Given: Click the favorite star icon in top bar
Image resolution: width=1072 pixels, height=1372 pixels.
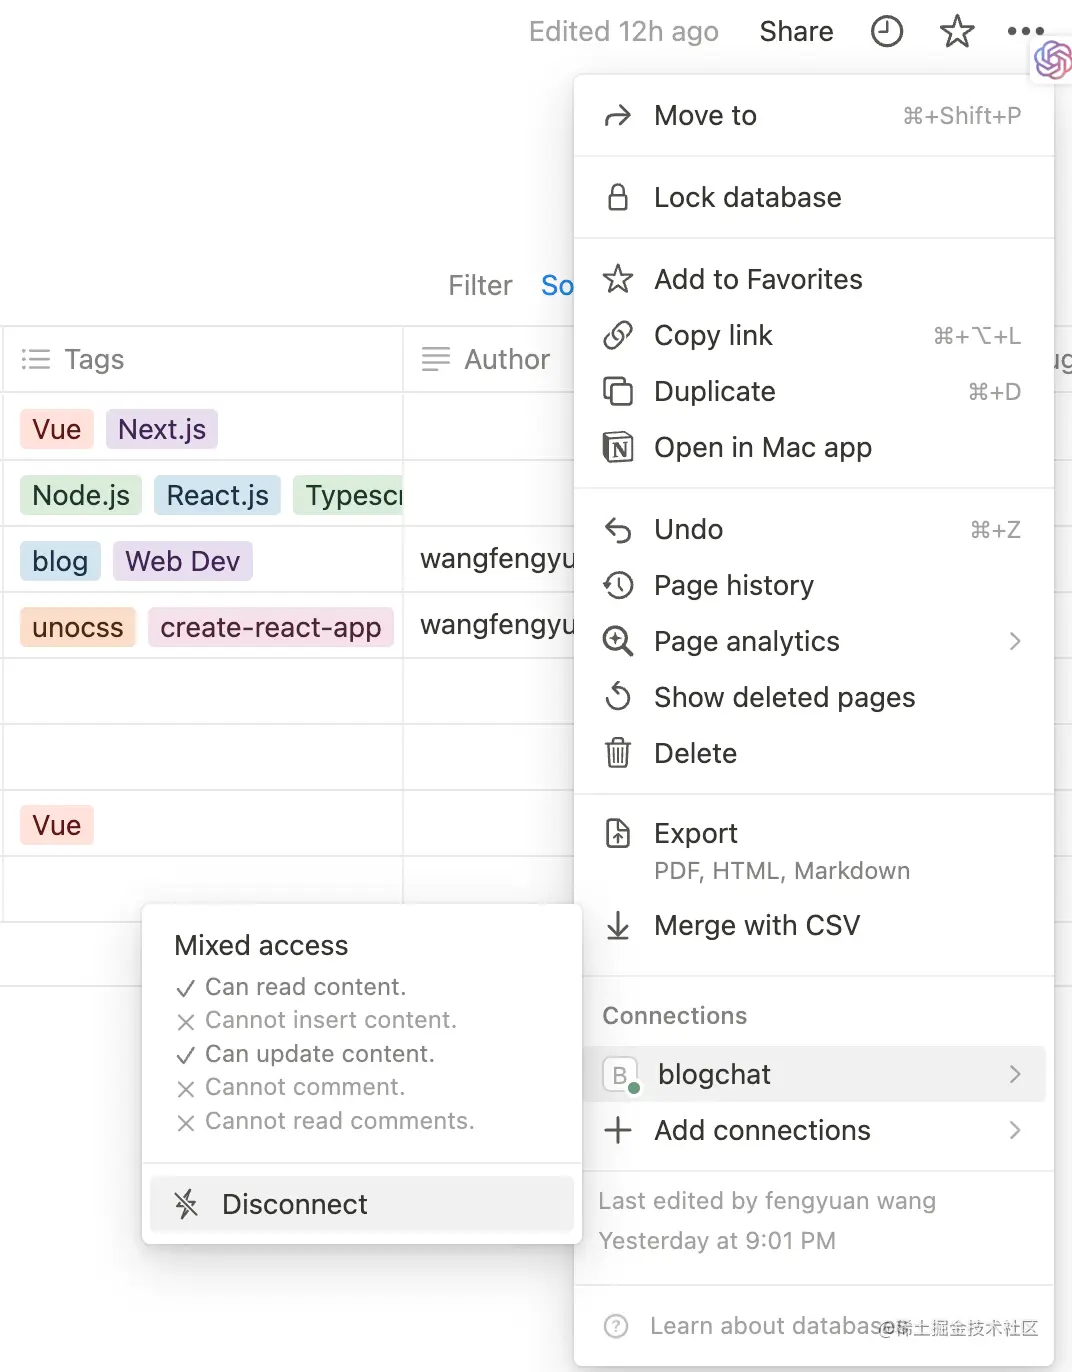Looking at the screenshot, I should 957,32.
